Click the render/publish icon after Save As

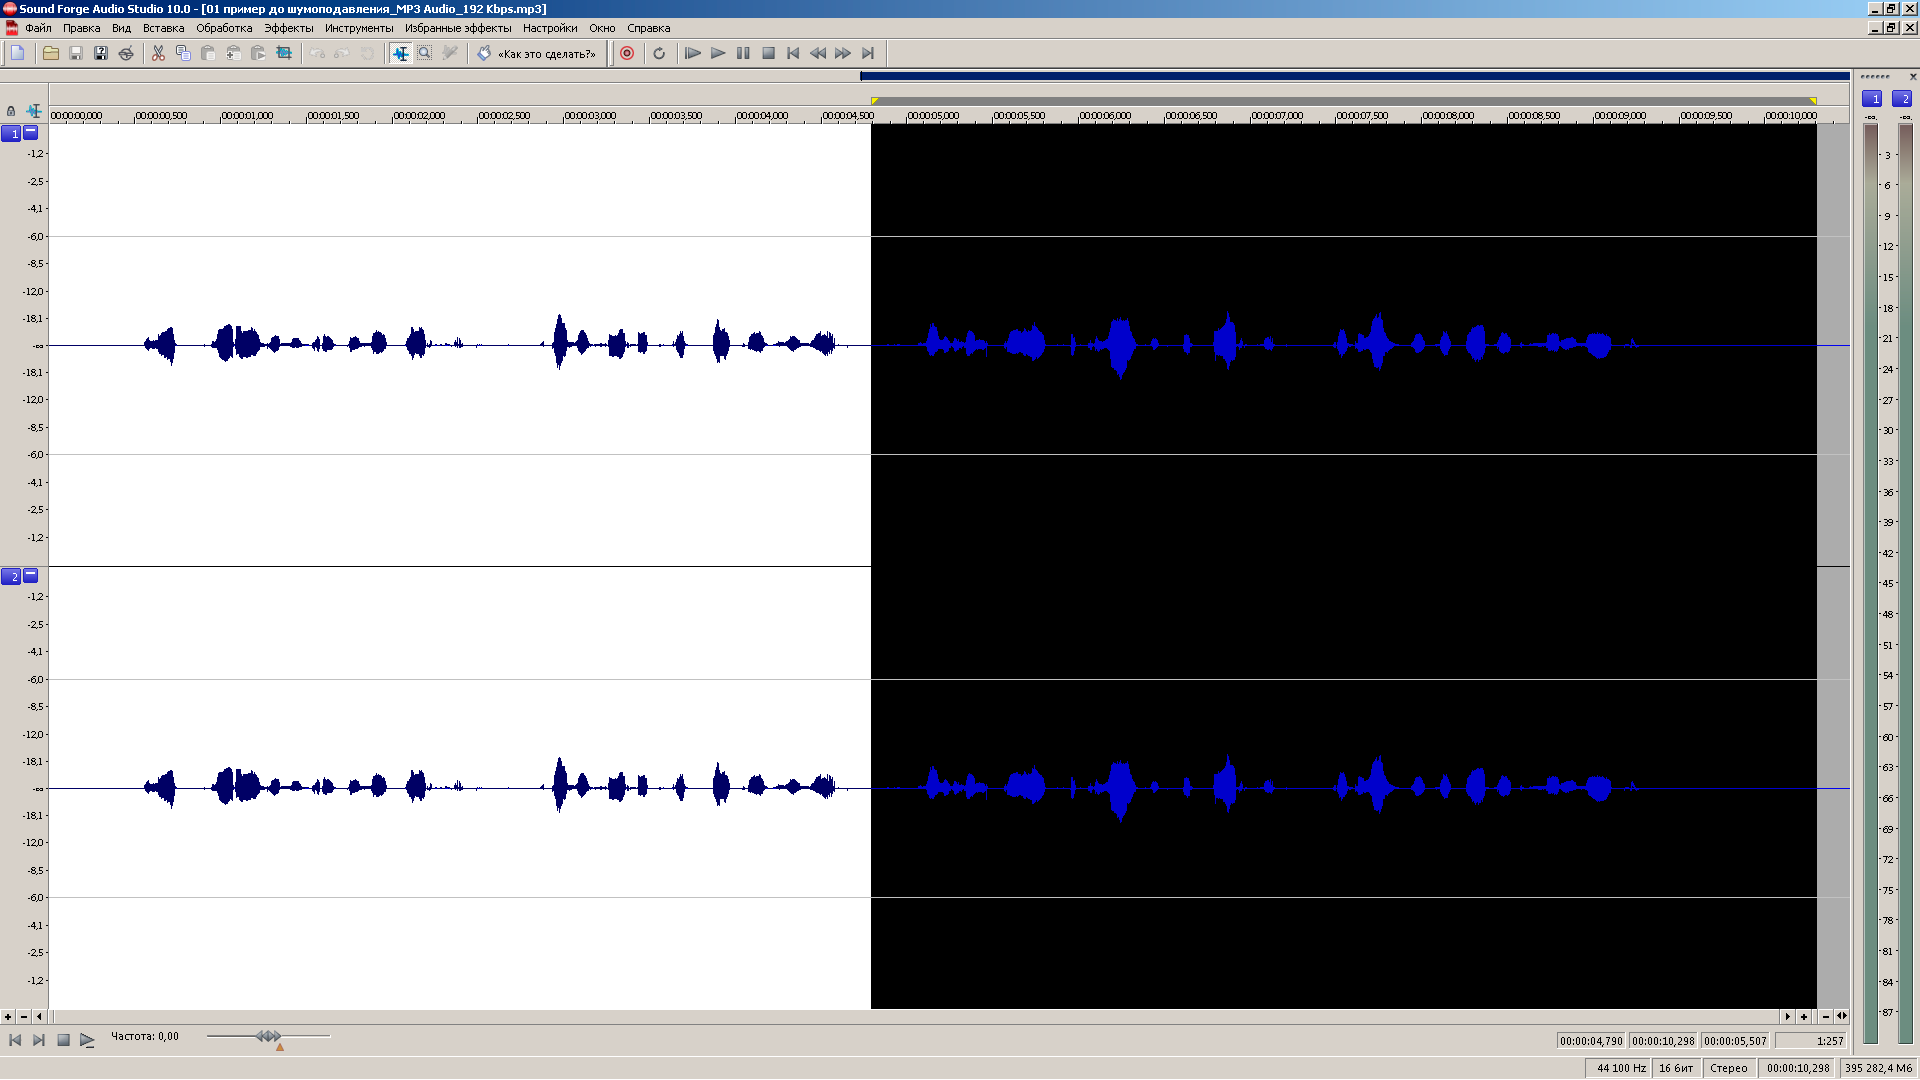point(126,53)
